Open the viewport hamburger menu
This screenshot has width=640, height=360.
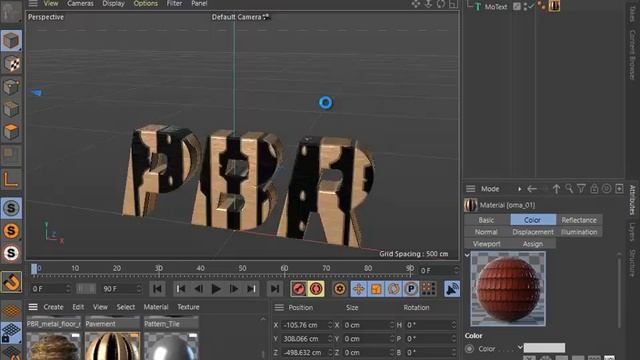point(33,4)
